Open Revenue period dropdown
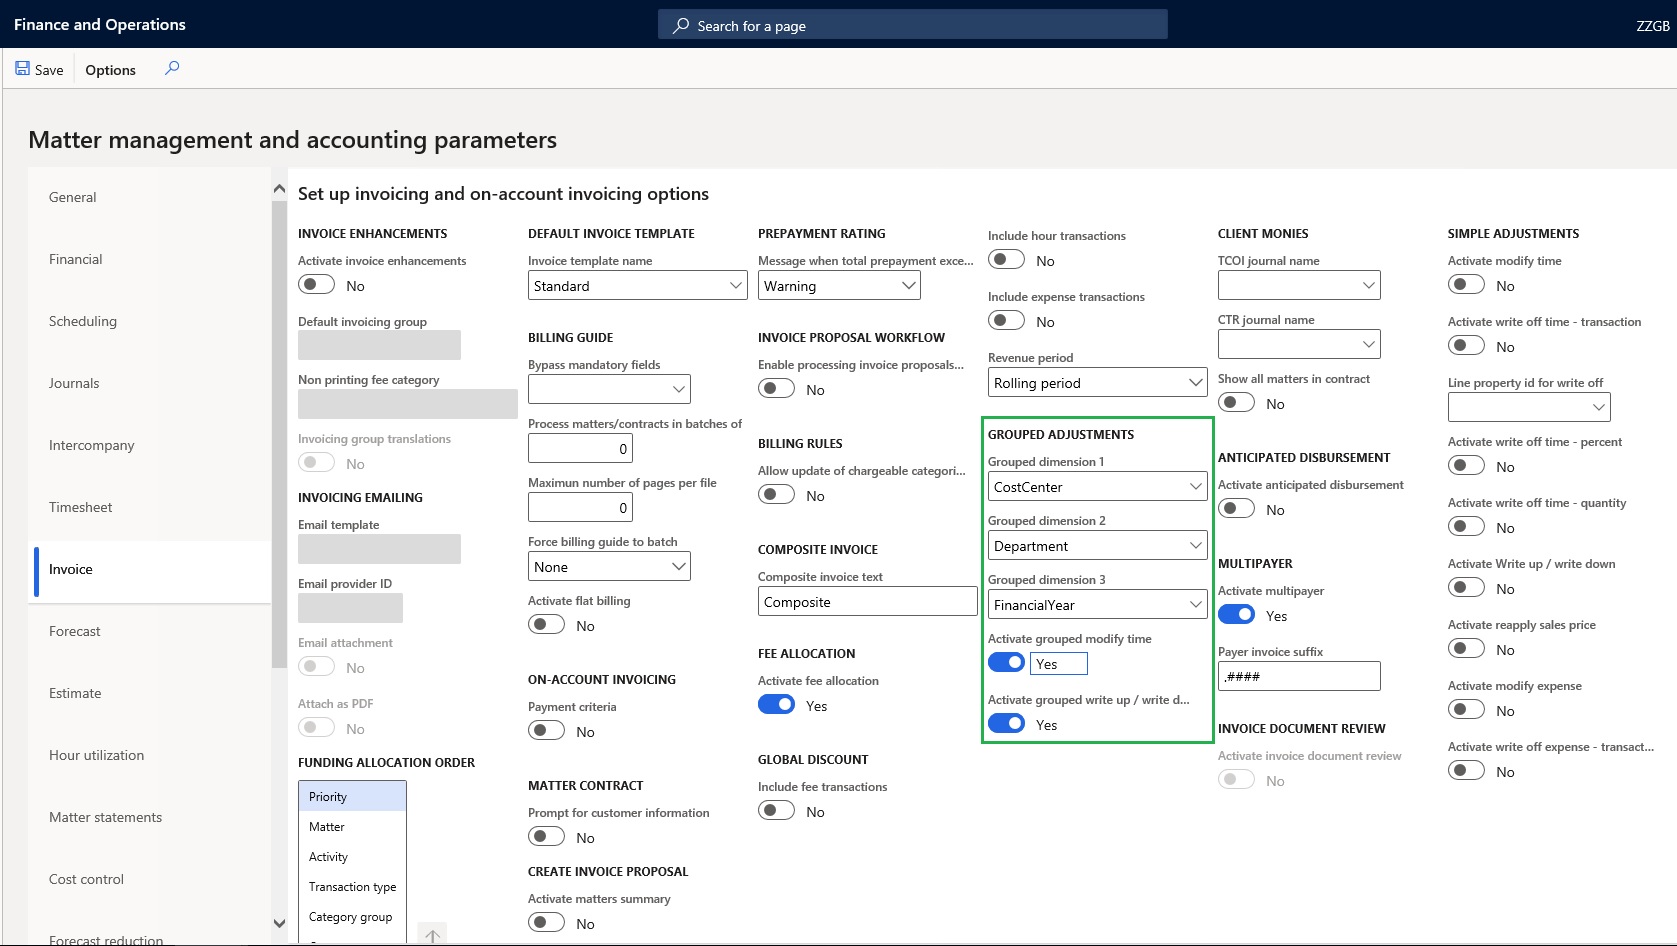Image resolution: width=1677 pixels, height=946 pixels. (1196, 382)
